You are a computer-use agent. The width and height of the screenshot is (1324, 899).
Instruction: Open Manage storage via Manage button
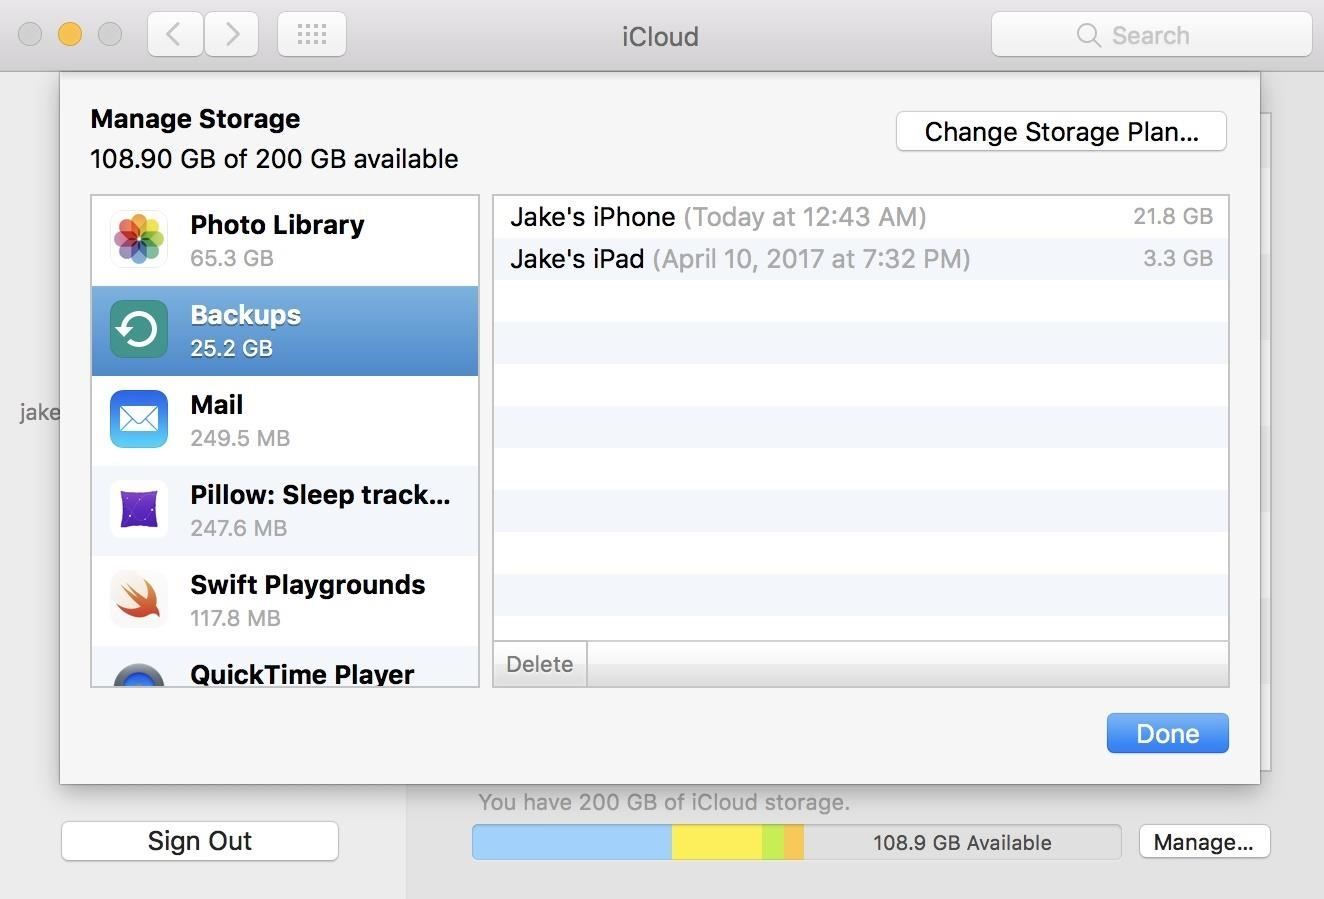[1204, 842]
